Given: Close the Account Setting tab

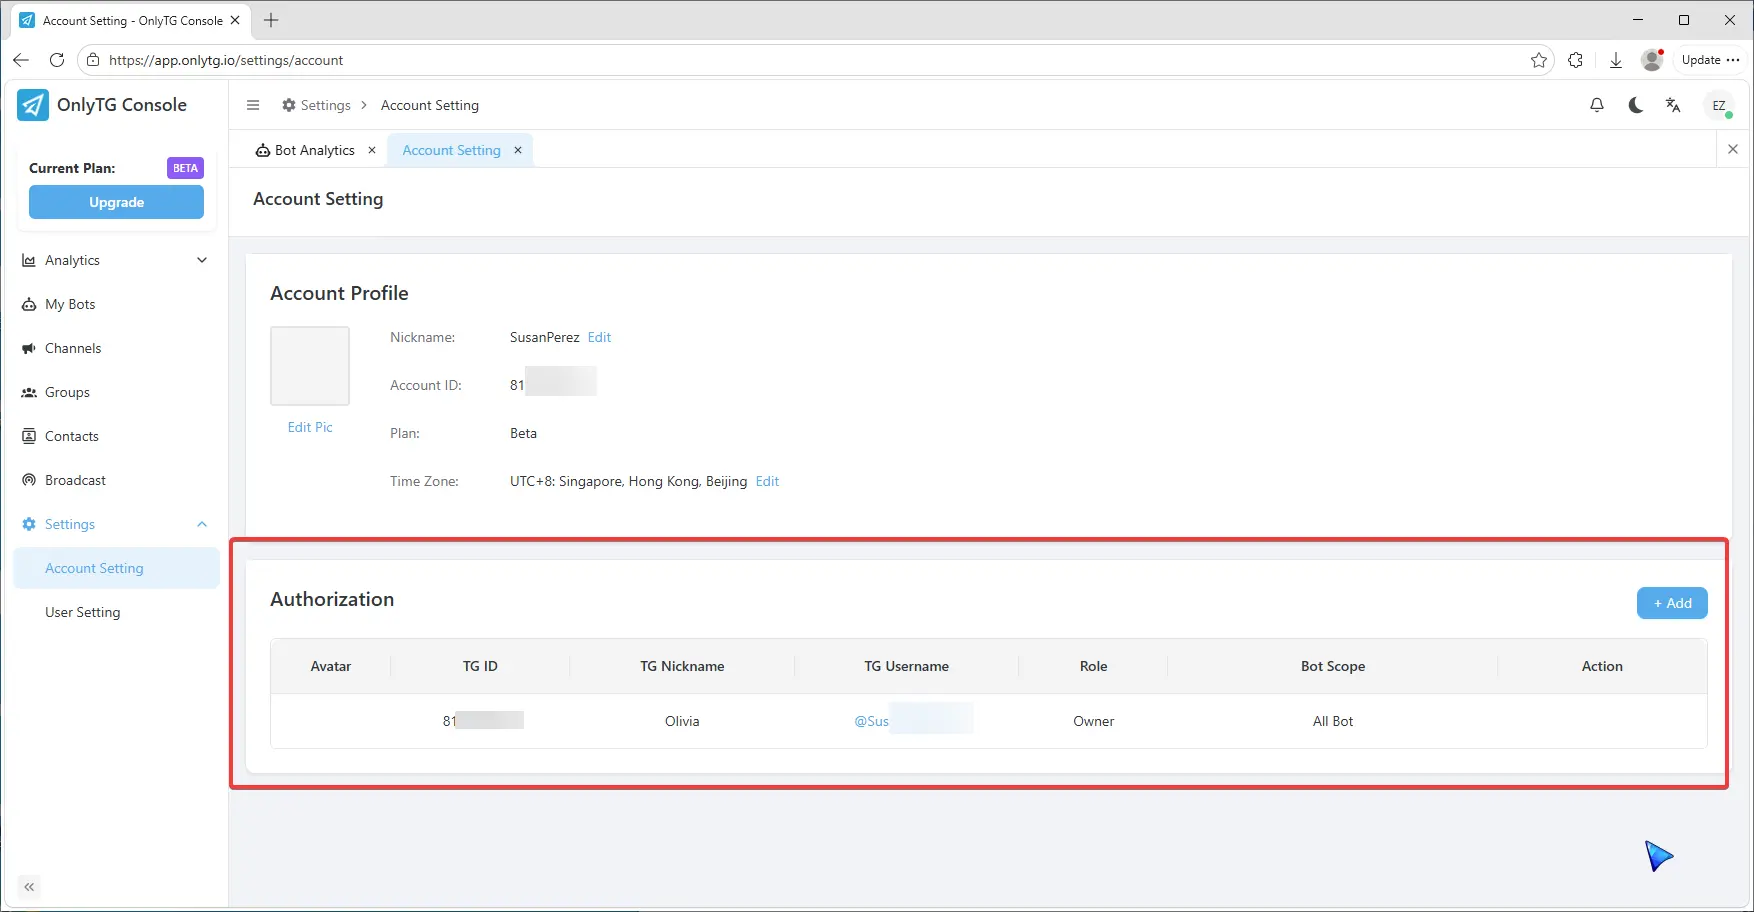Looking at the screenshot, I should tap(518, 150).
